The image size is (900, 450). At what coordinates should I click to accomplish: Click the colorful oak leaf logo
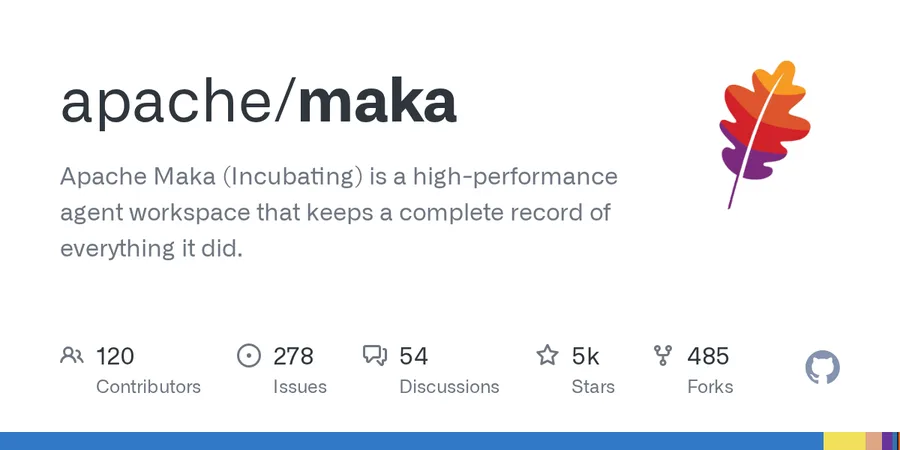pos(764,134)
